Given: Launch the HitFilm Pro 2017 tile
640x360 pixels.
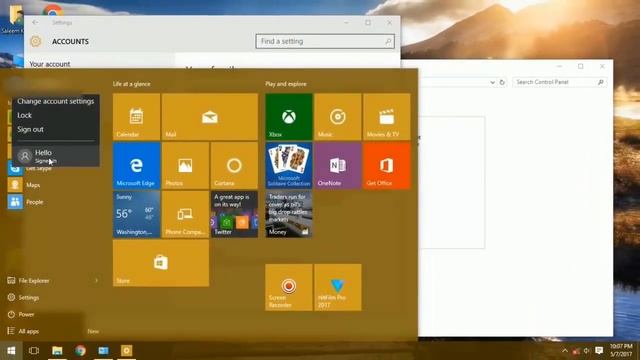Looking at the screenshot, I should point(338,287).
